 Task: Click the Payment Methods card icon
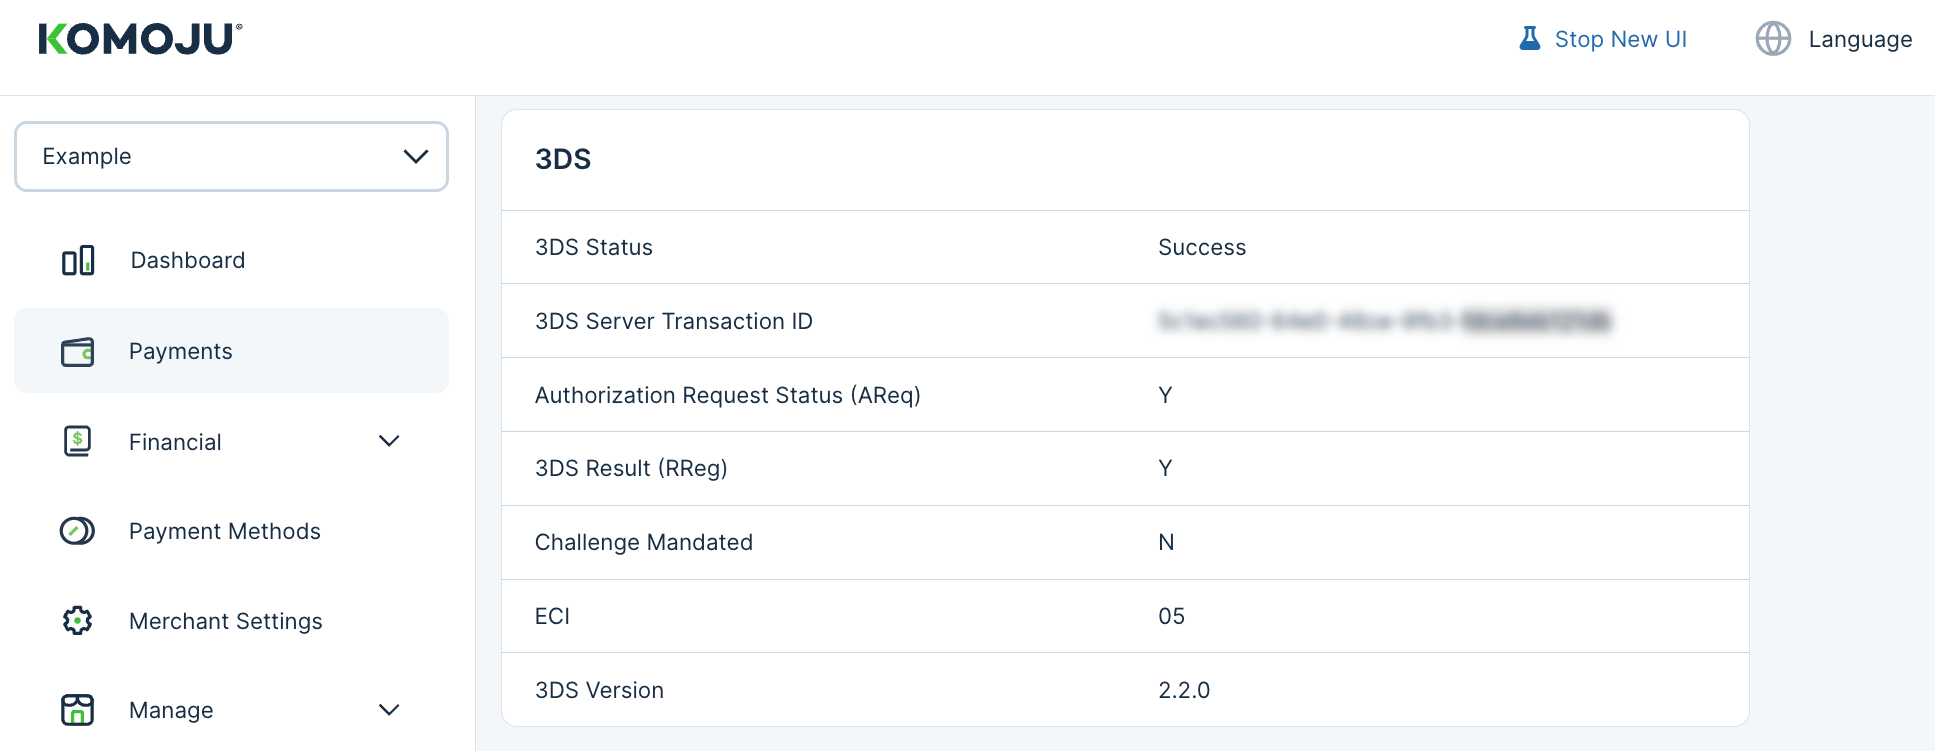click(78, 531)
